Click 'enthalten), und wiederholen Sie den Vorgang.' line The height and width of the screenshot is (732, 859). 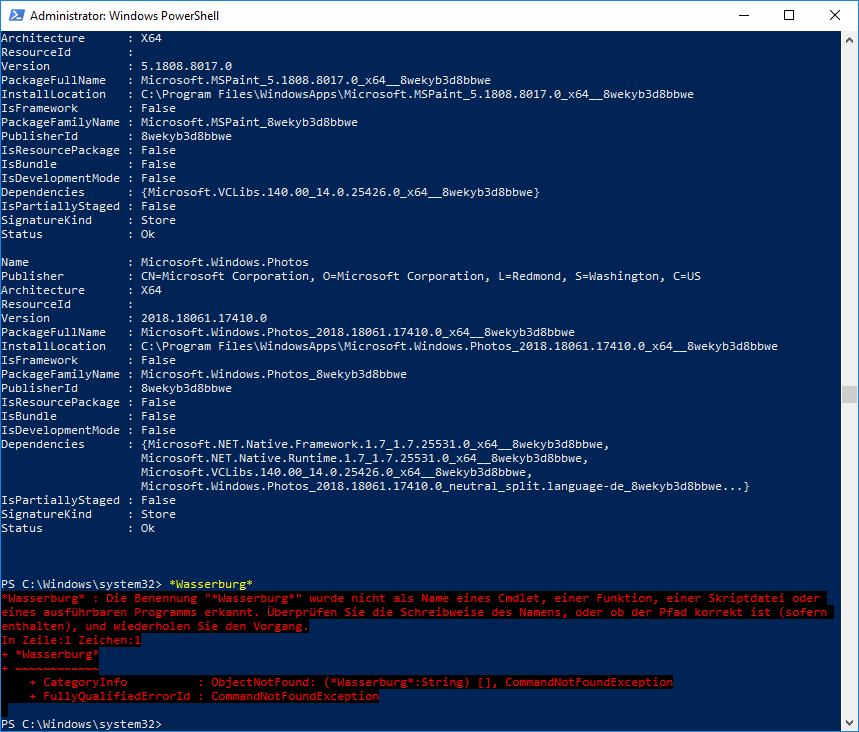(x=155, y=626)
